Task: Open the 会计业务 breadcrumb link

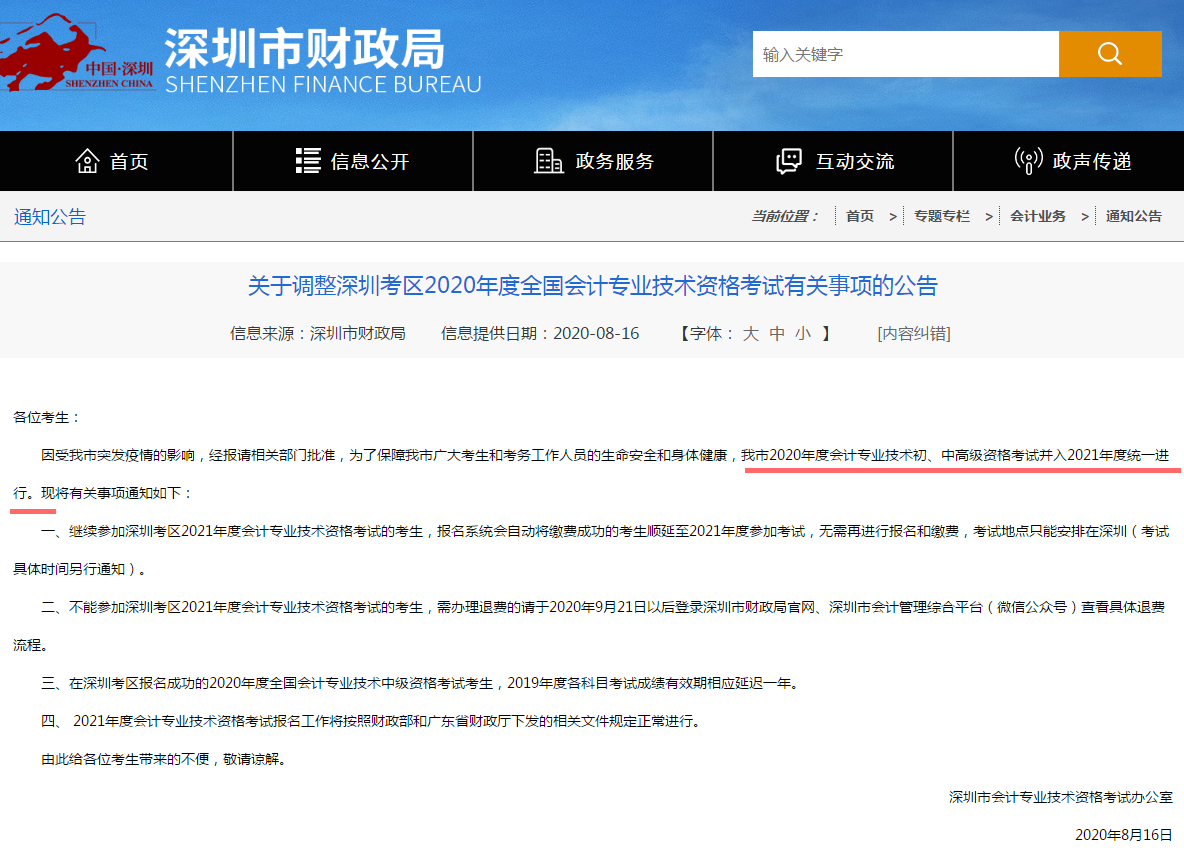Action: tap(1040, 215)
